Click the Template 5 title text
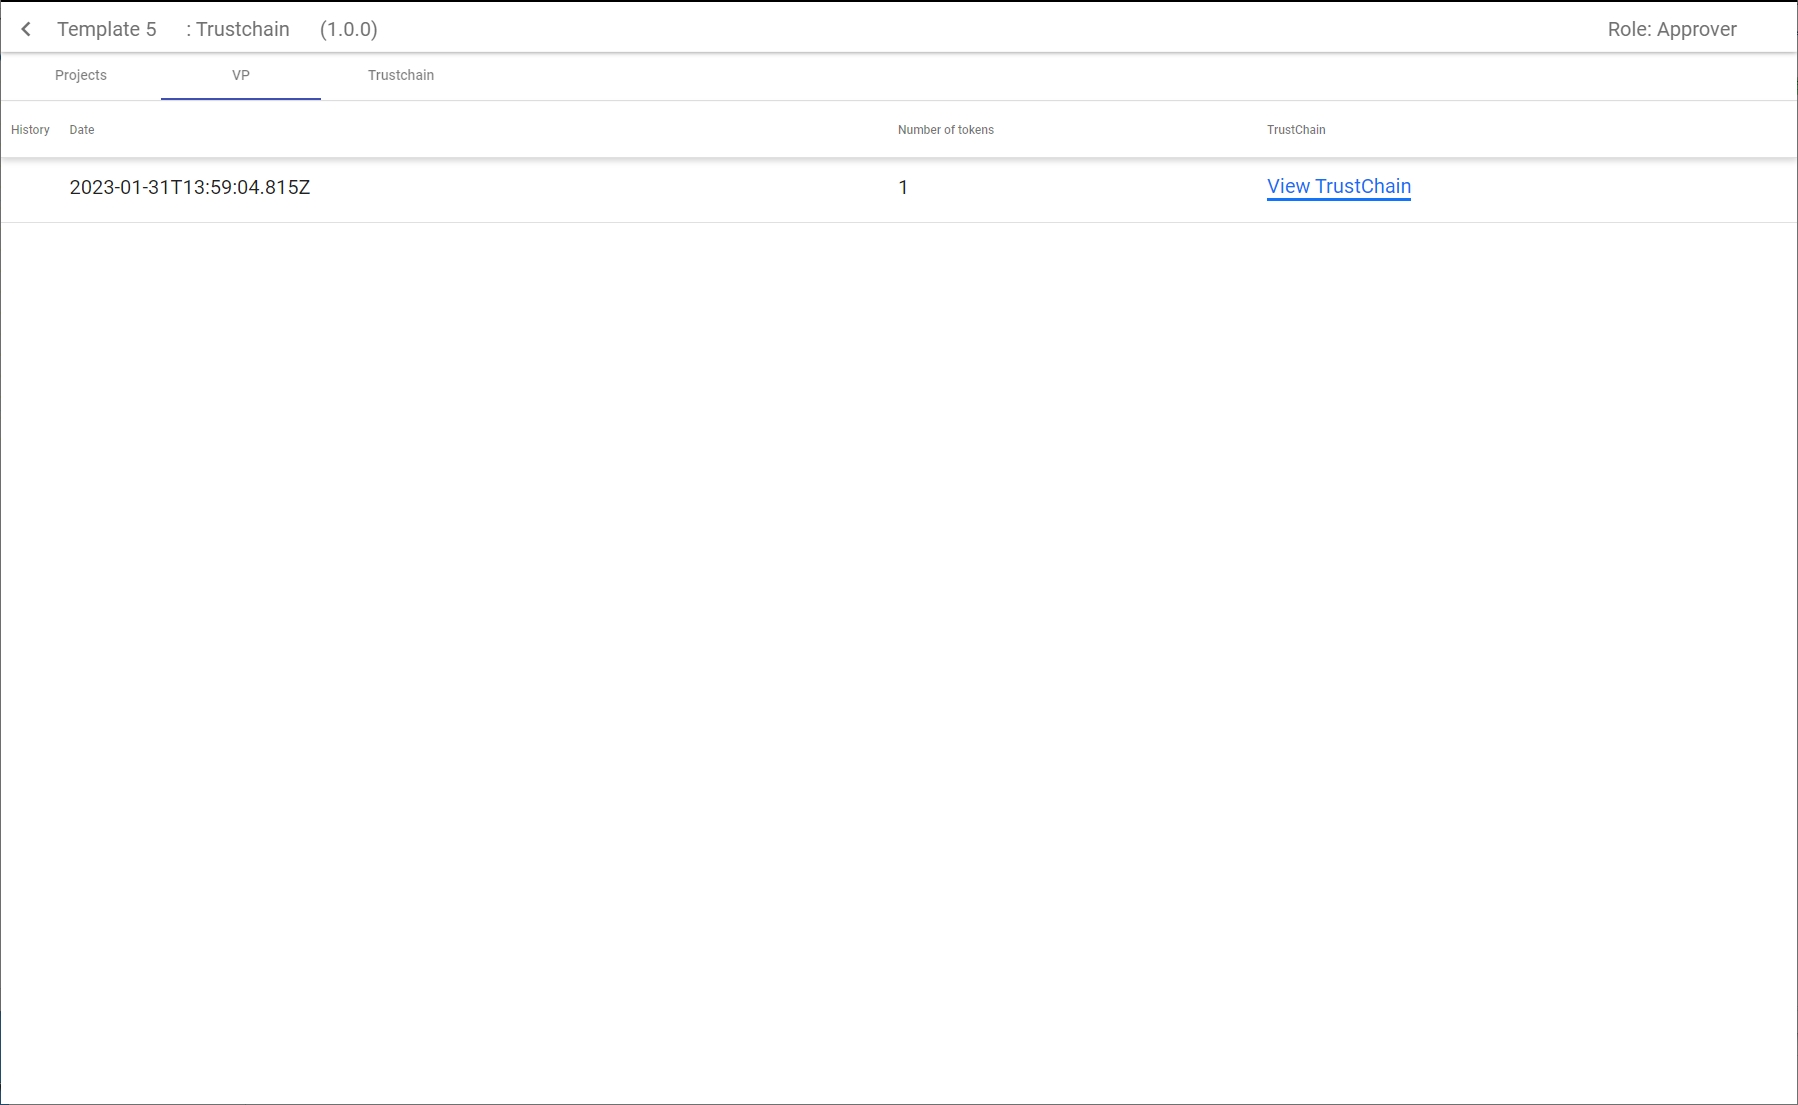The width and height of the screenshot is (1798, 1105). 107,29
